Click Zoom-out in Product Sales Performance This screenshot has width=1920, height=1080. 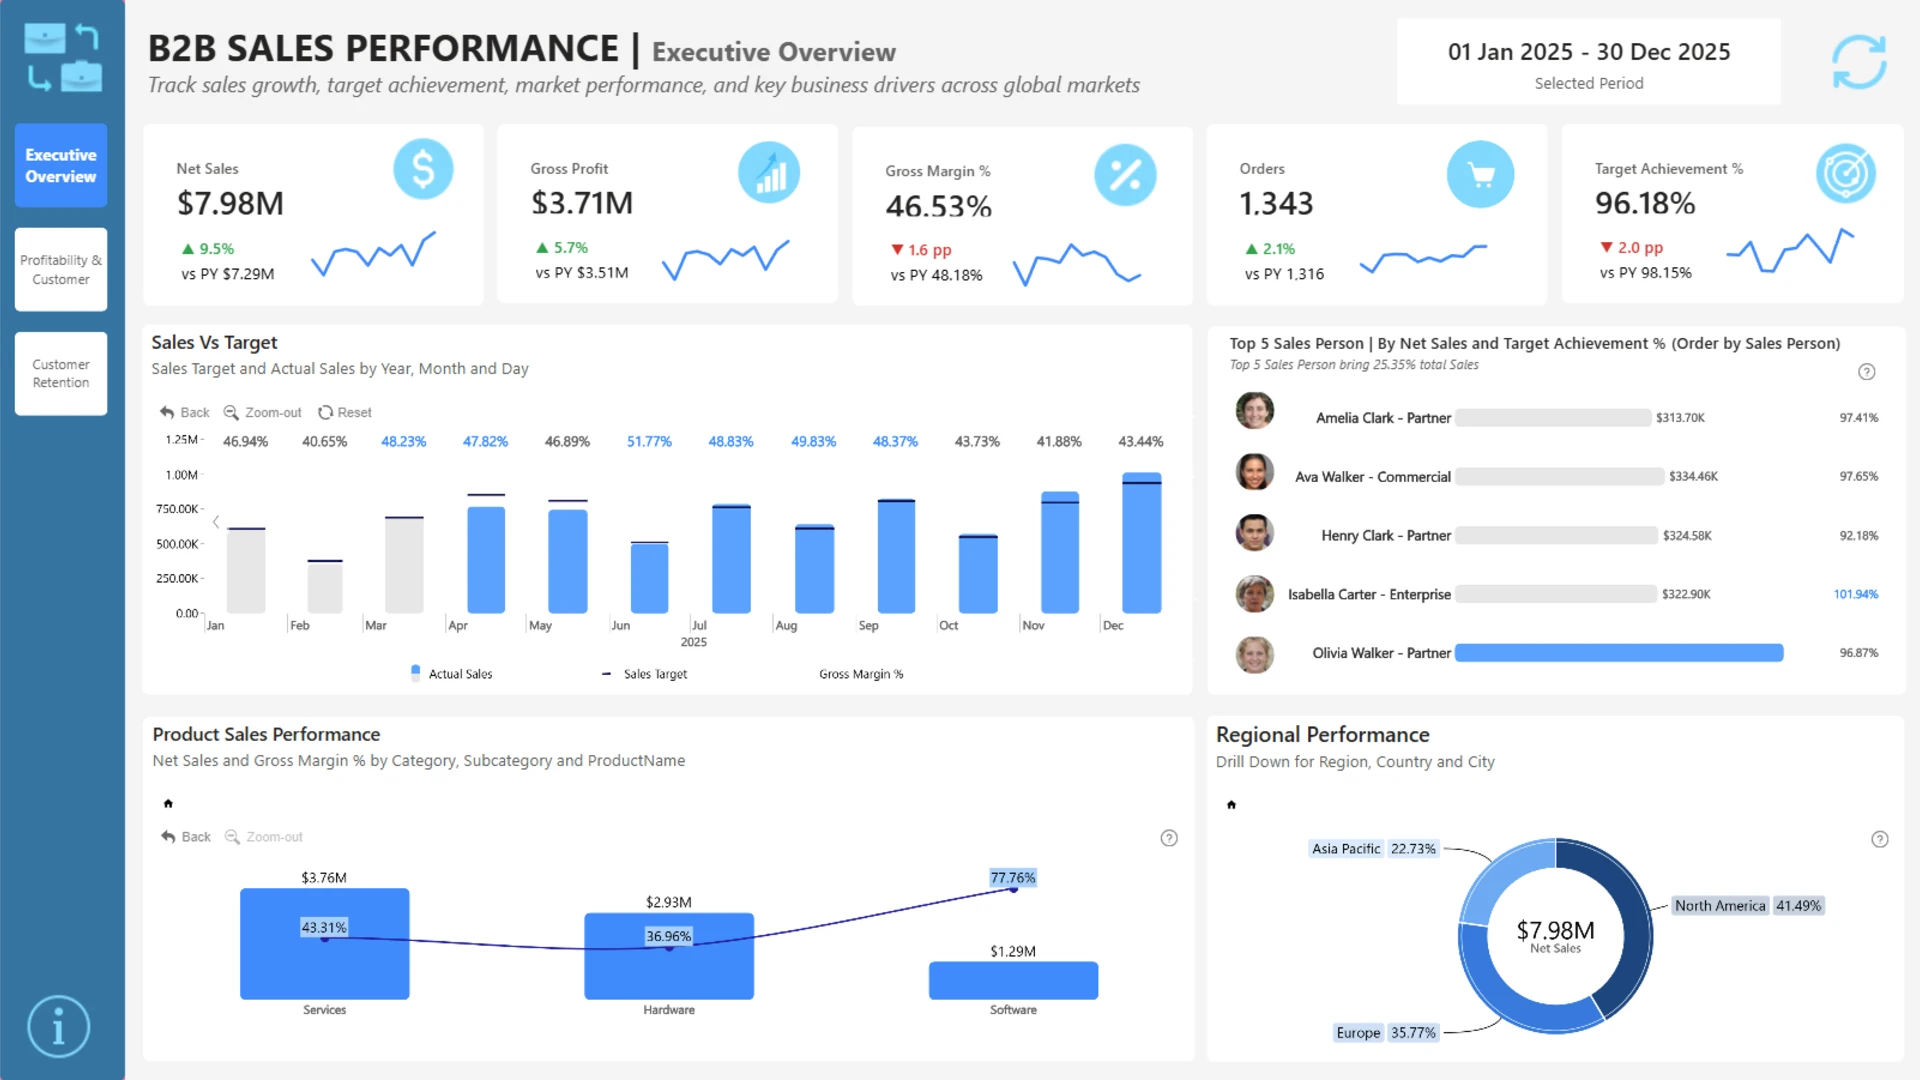pyautogui.click(x=264, y=837)
